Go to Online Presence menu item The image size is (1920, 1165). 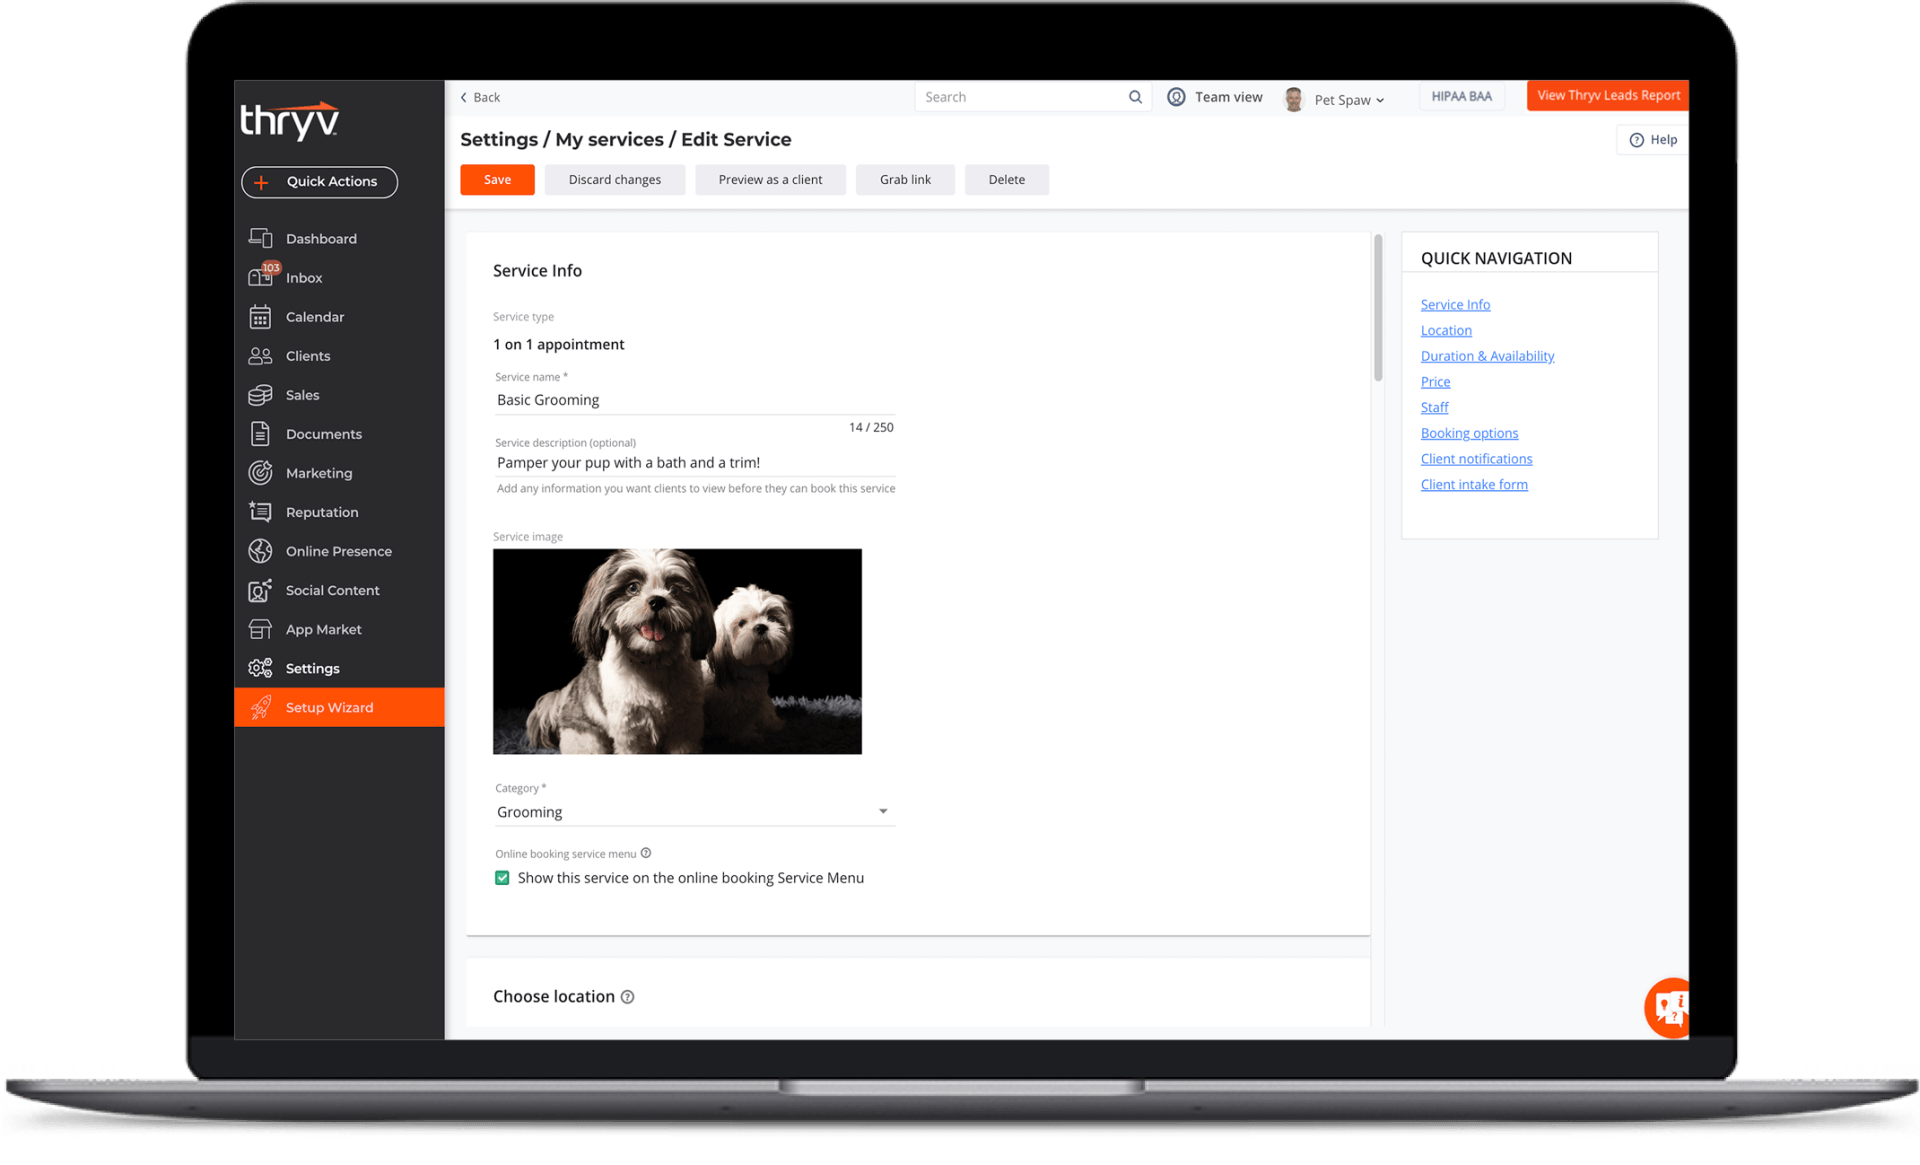(x=338, y=551)
